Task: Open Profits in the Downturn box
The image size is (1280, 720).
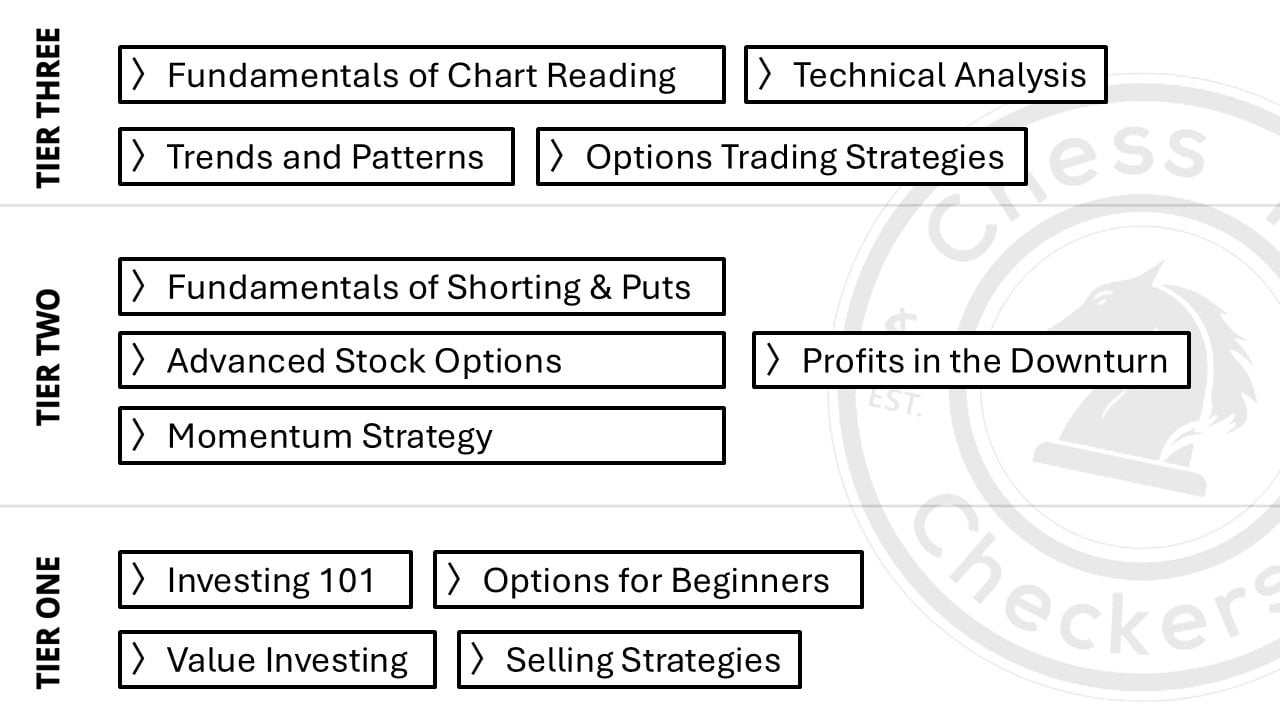Action: [971, 360]
